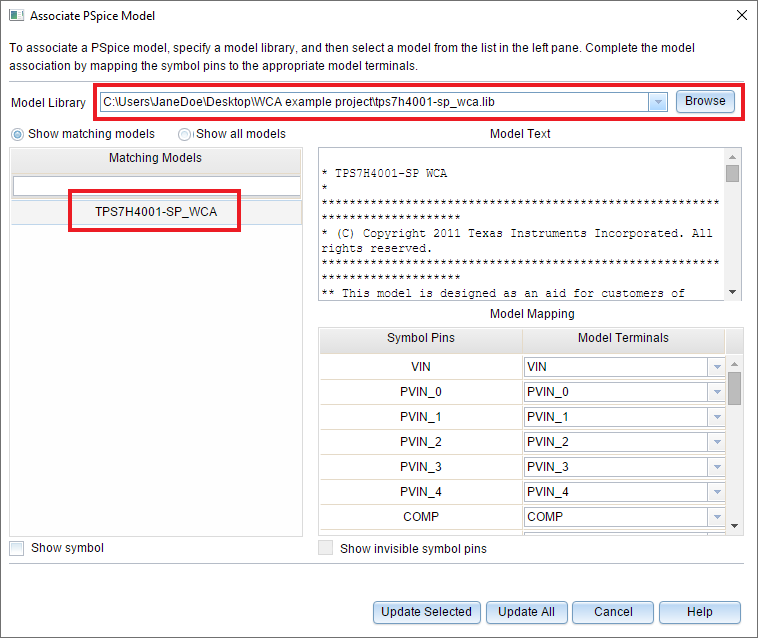Cancel the model association dialog
This screenshot has width=758, height=638.
pyautogui.click(x=613, y=612)
